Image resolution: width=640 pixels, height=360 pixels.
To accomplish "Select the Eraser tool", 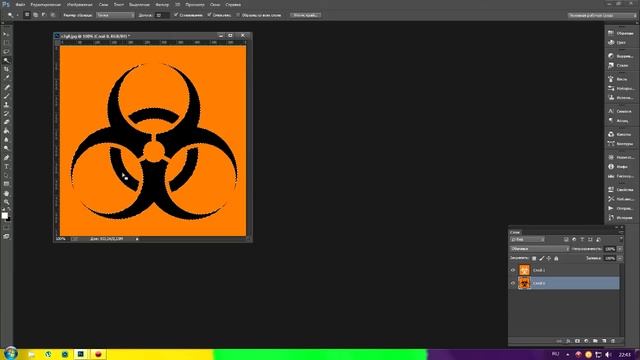I will 6,122.
